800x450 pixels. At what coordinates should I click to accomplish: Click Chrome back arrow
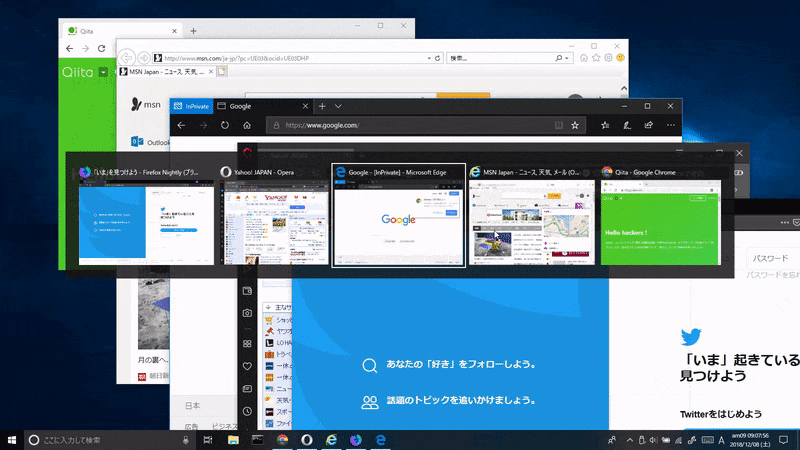69,48
